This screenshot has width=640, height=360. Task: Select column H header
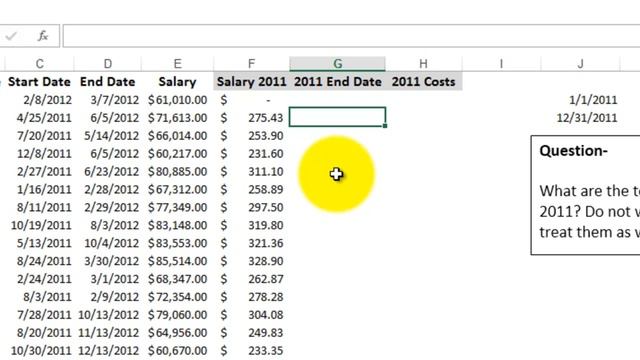tap(423, 64)
